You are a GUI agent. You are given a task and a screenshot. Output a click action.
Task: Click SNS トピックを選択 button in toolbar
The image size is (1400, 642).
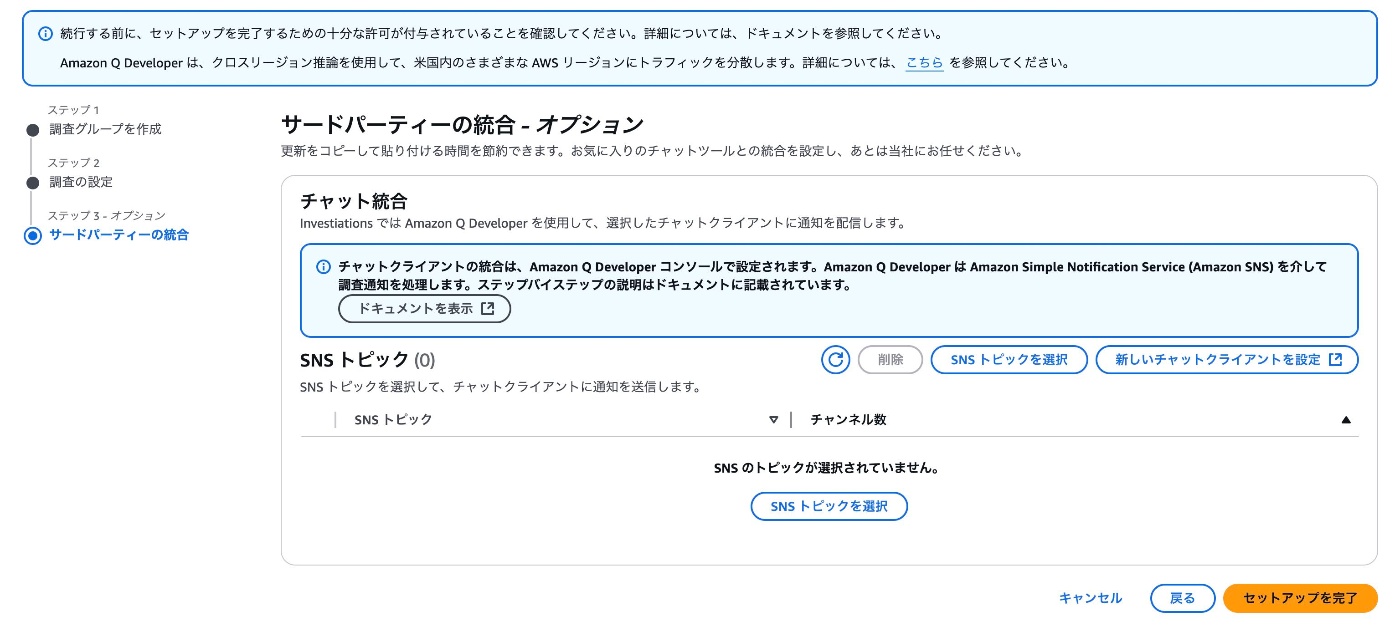(1009, 360)
